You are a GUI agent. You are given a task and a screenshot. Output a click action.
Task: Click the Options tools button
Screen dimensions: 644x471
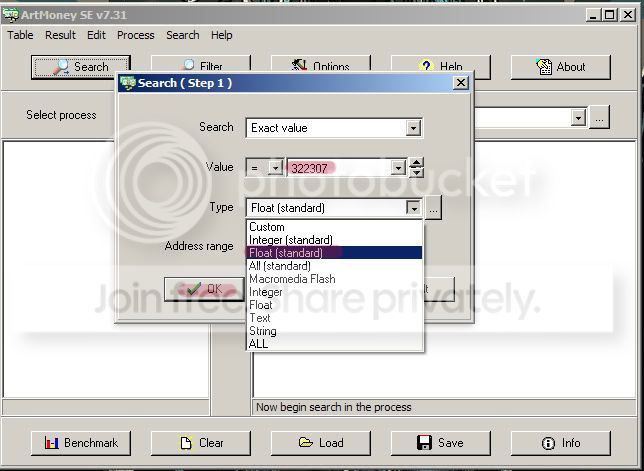321,65
